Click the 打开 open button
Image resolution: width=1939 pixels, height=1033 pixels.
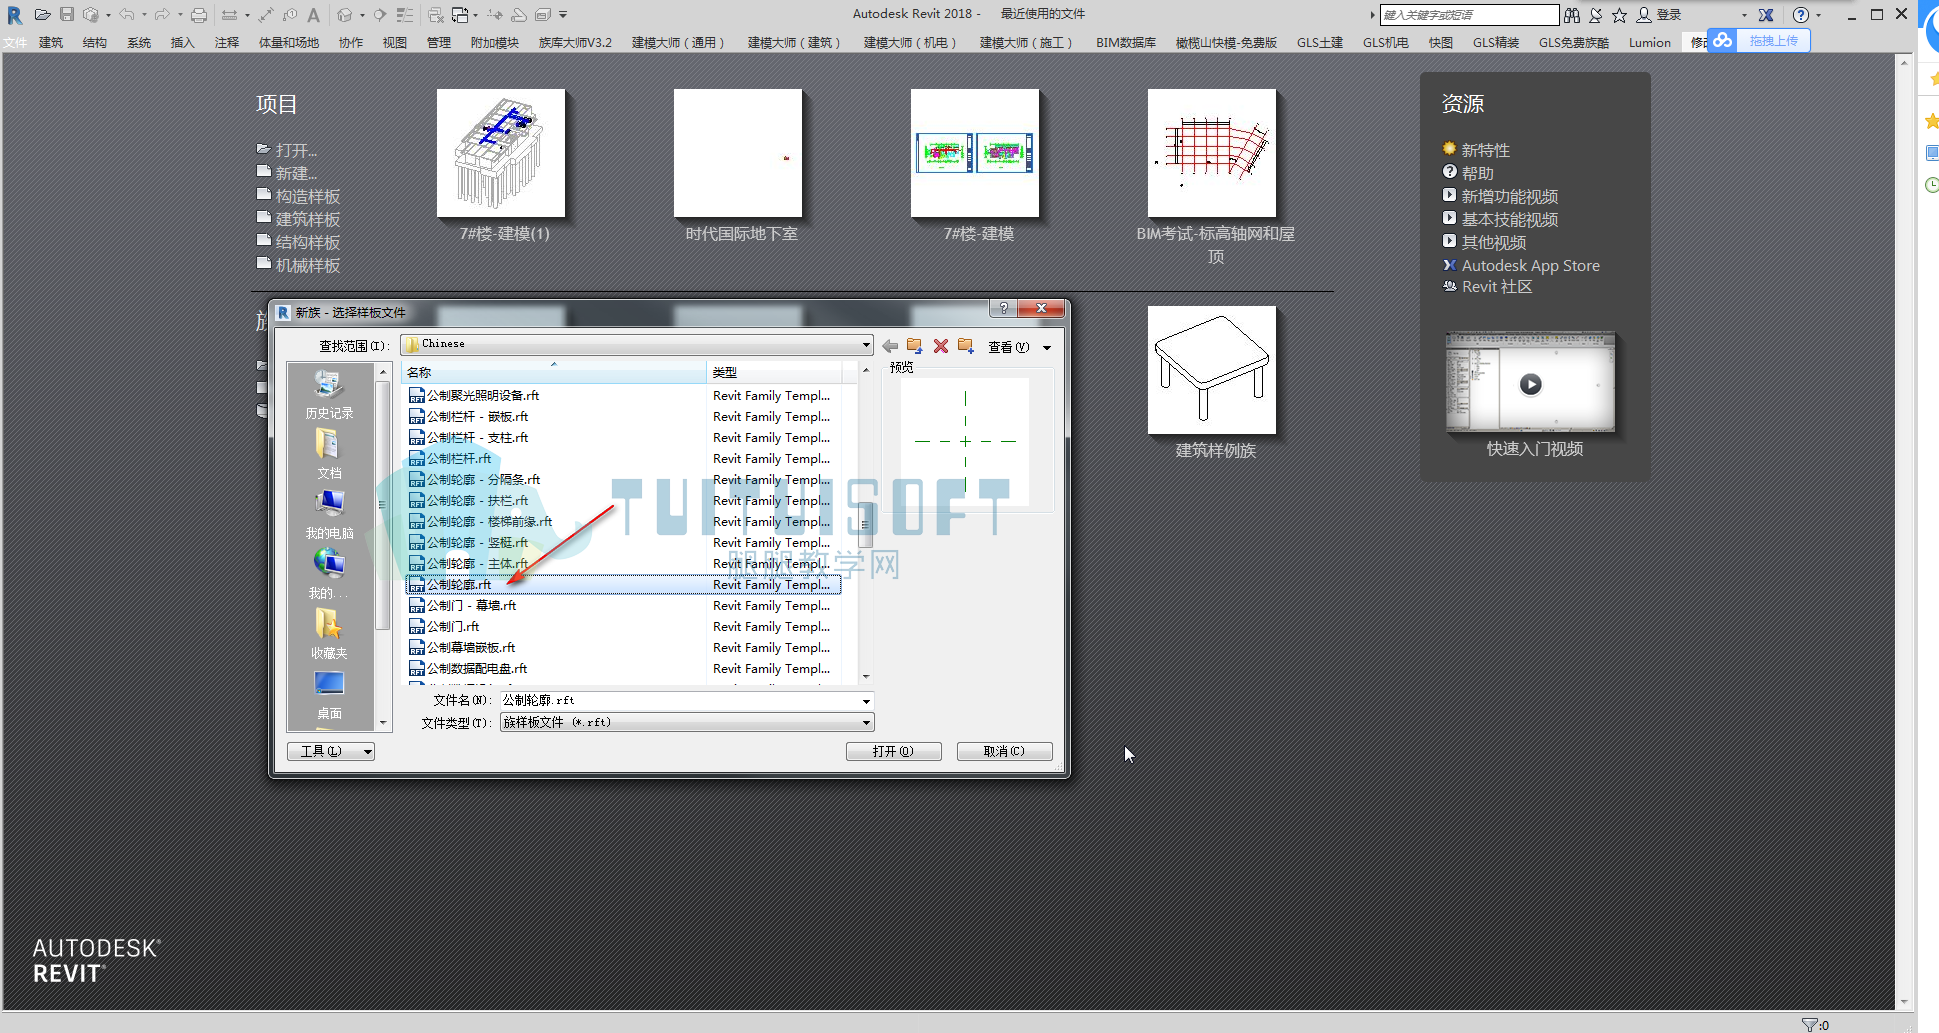894,751
